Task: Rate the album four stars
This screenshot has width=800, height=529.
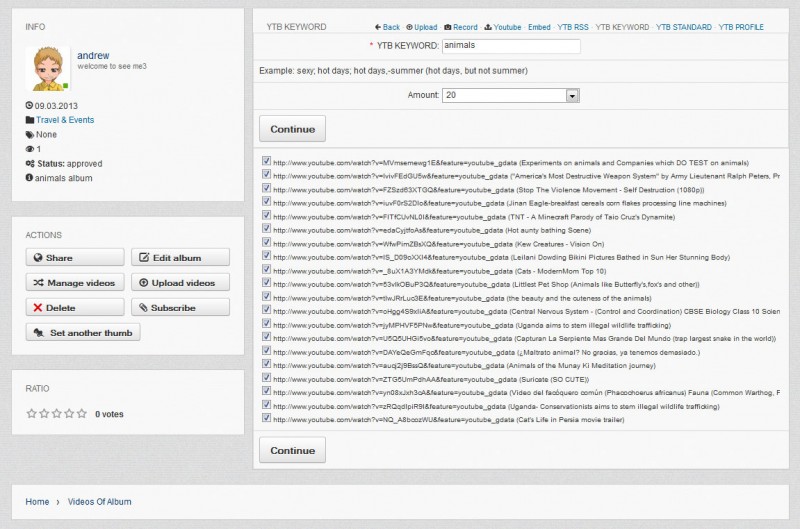Action: click(x=69, y=413)
